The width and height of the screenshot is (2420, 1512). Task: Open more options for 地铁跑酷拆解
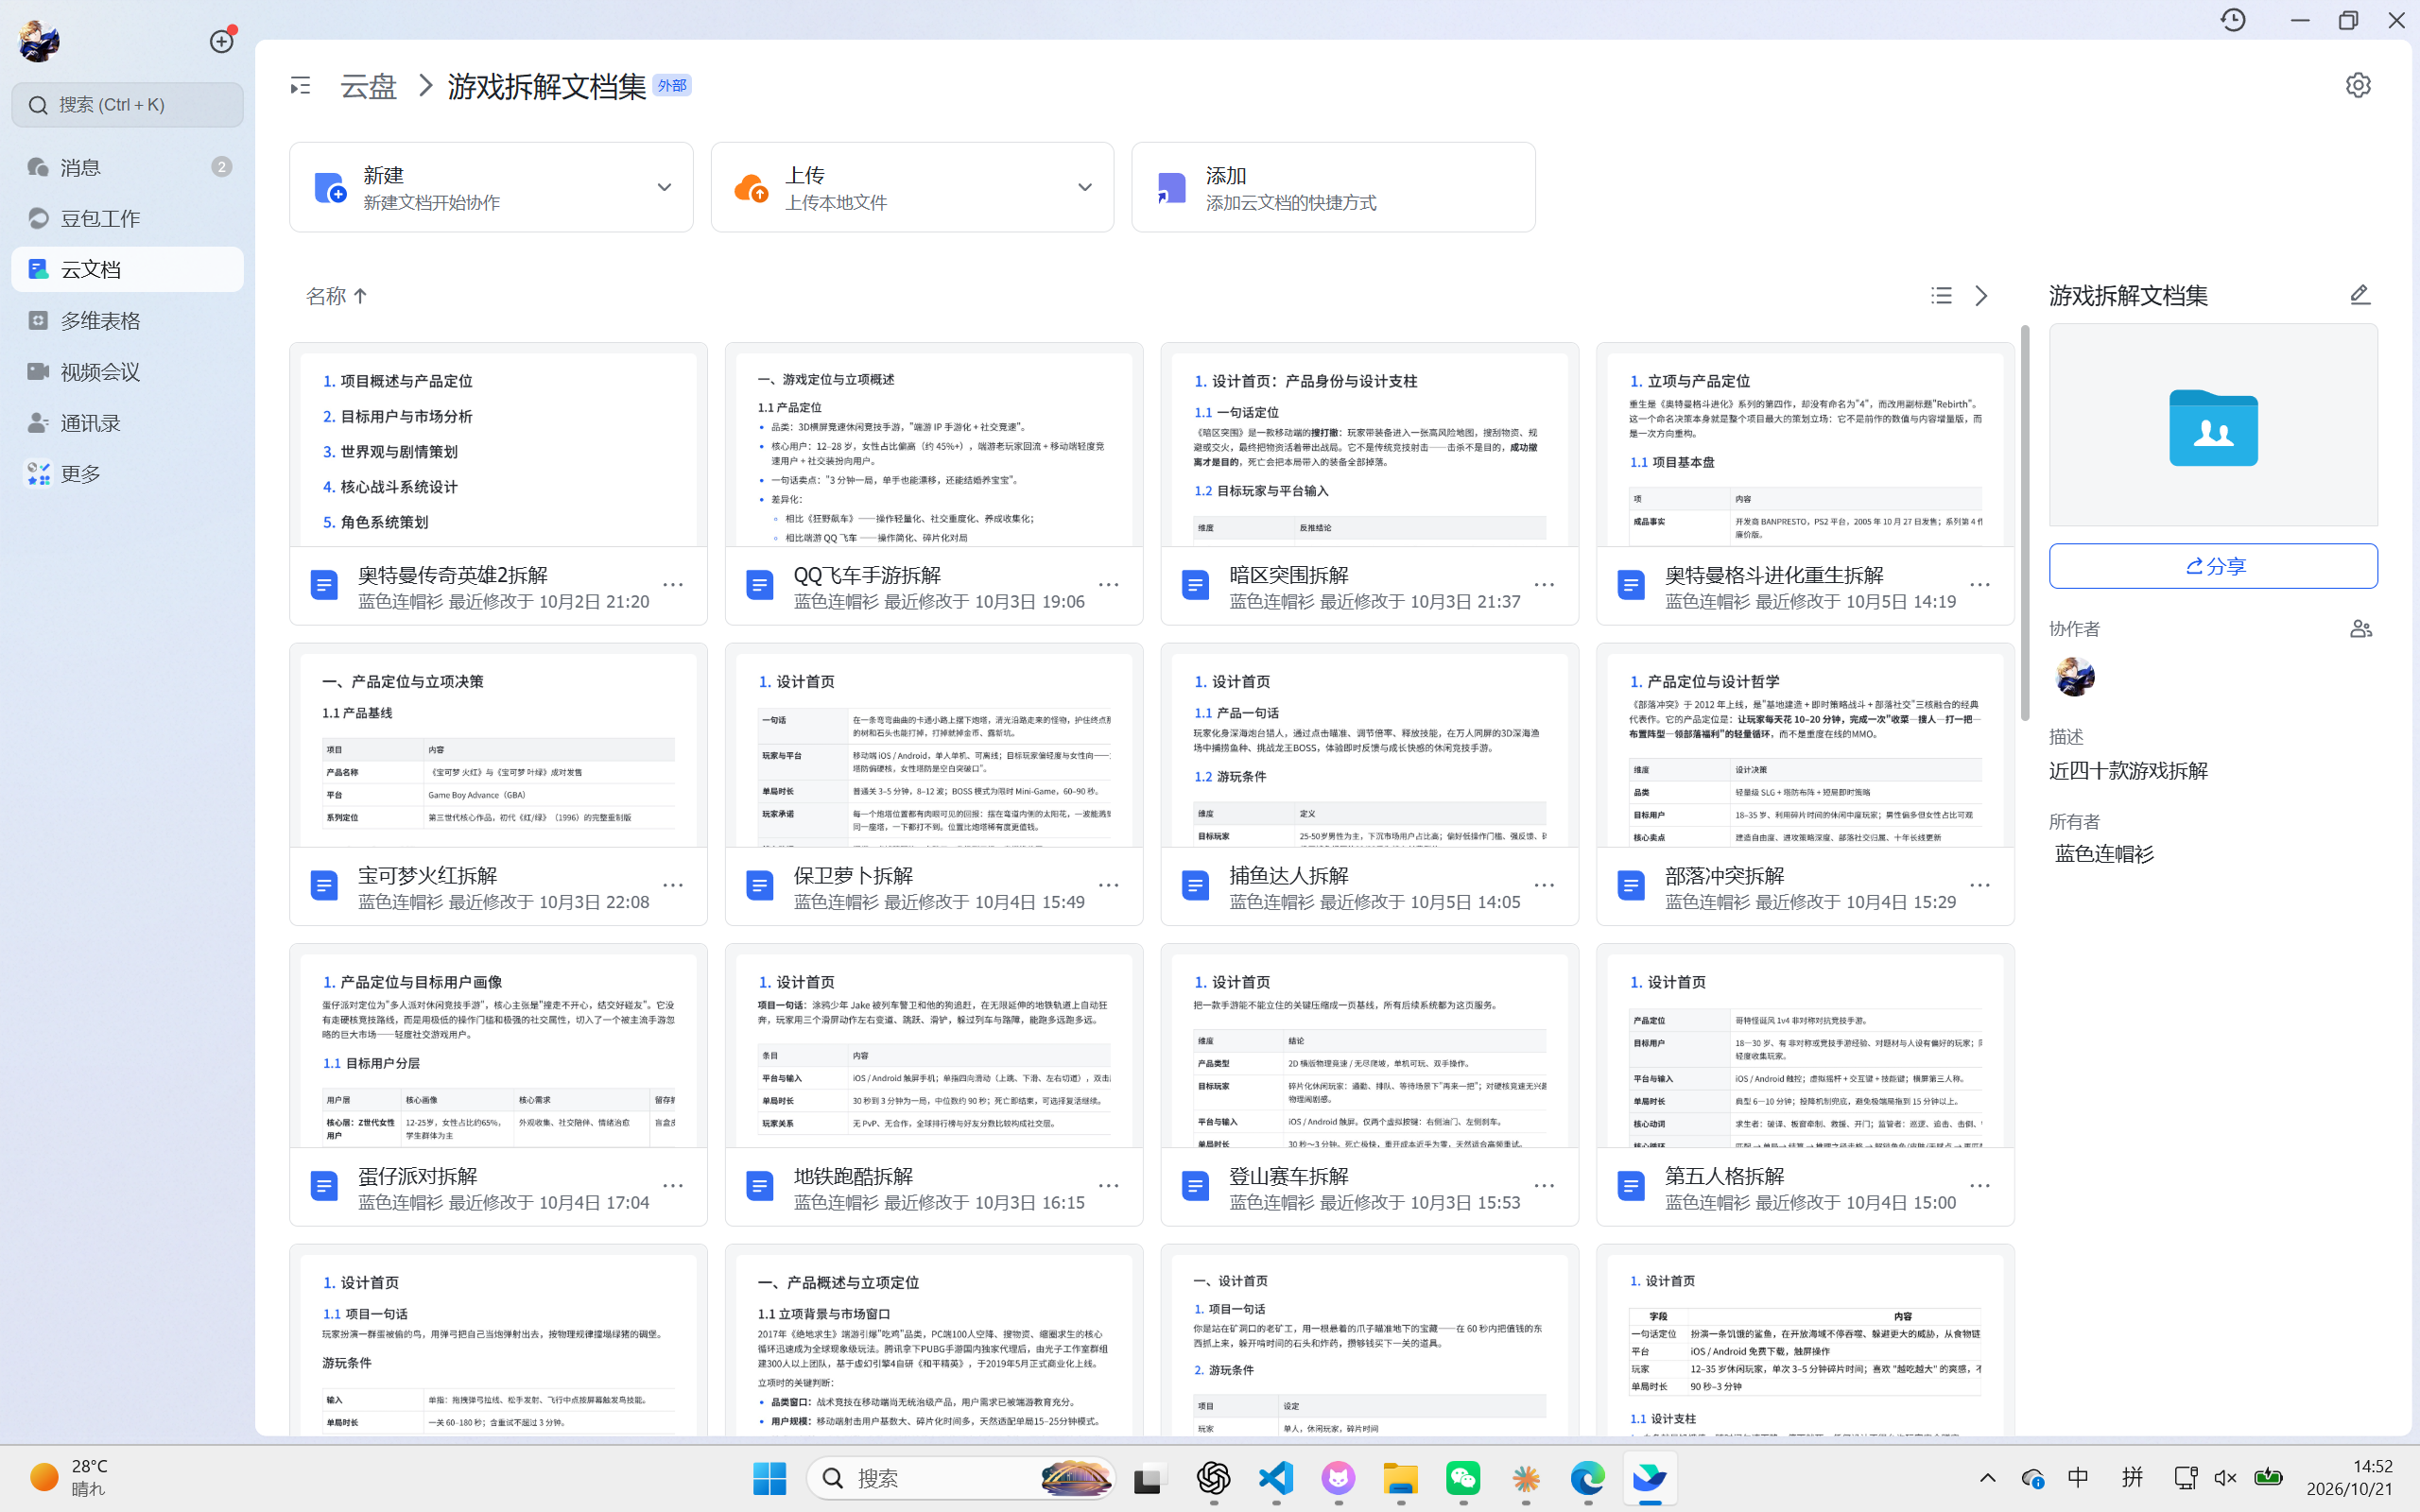point(1108,1186)
